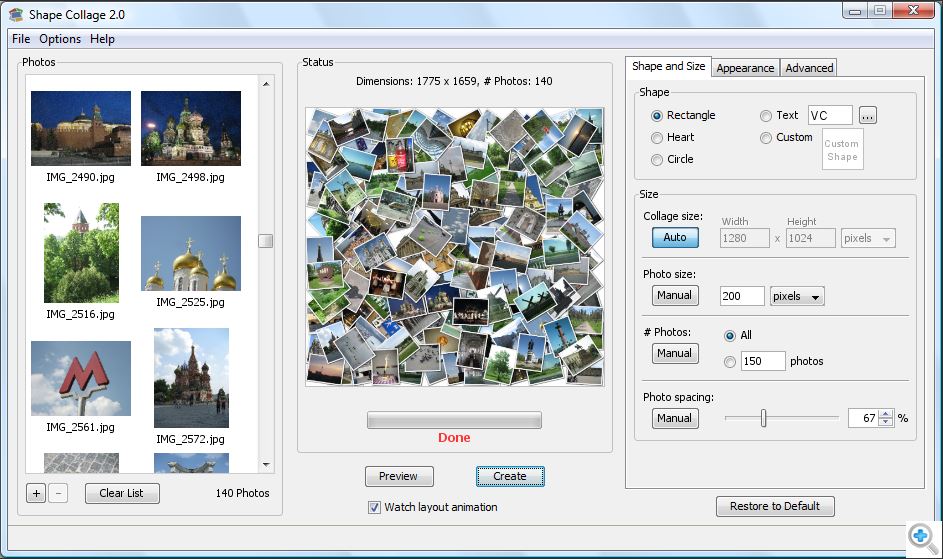Click the Custom Shape preview box
Screen dimensions: 943x559
click(x=843, y=149)
